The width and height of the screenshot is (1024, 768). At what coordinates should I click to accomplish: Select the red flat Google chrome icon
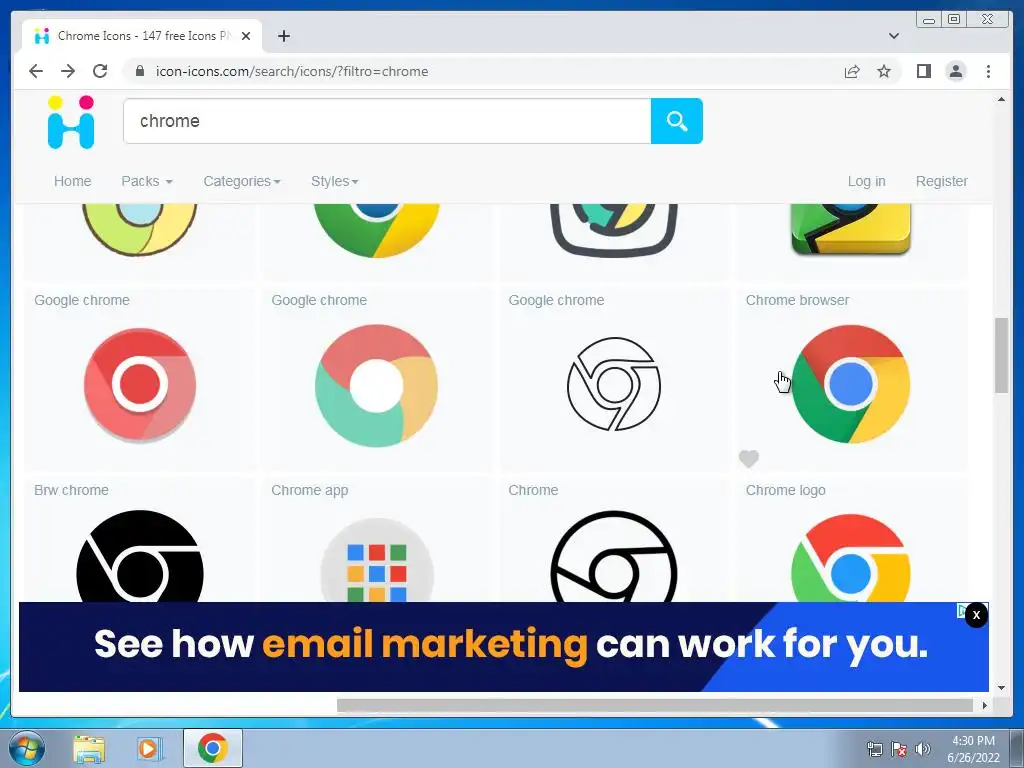click(x=140, y=385)
